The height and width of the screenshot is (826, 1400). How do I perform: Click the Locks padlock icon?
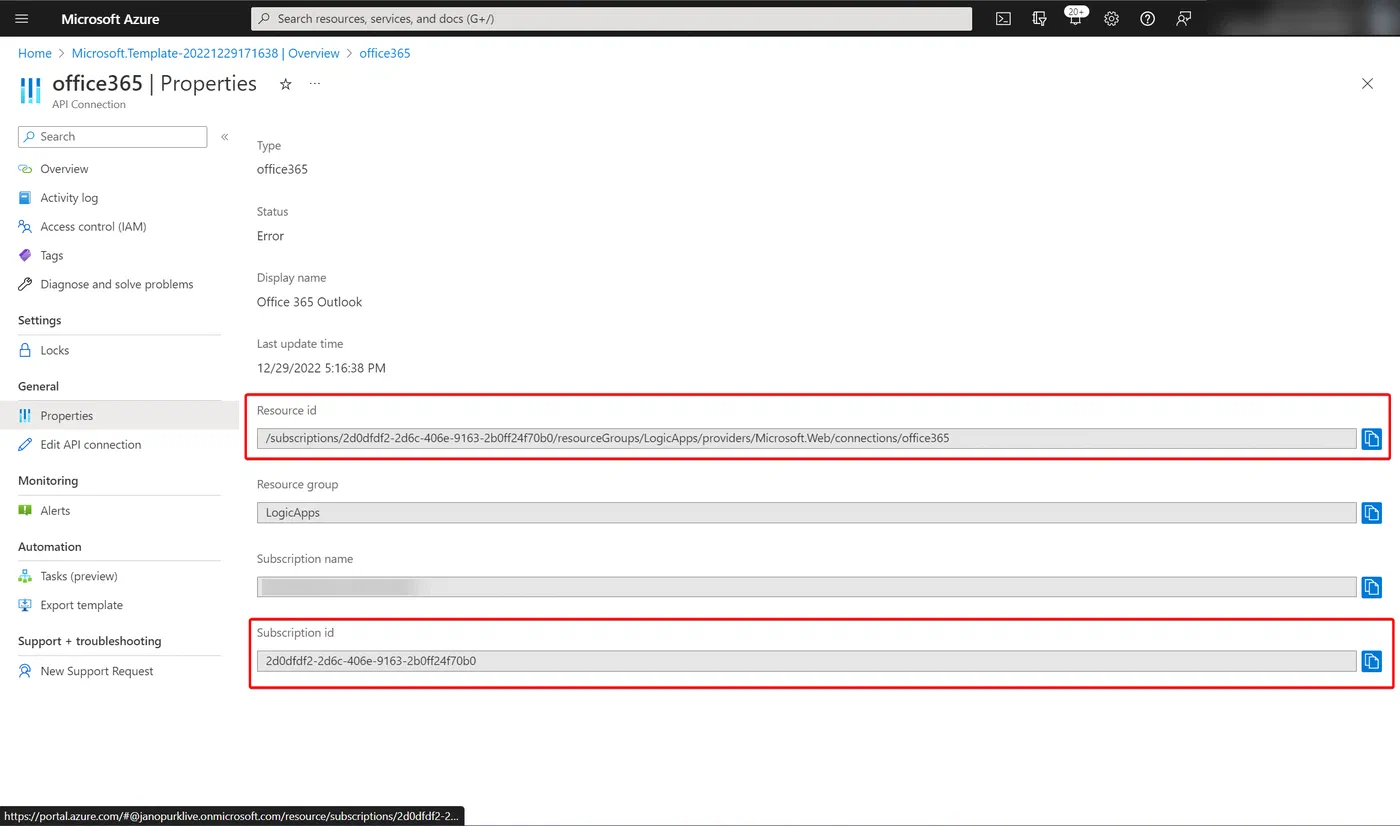[x=25, y=350]
